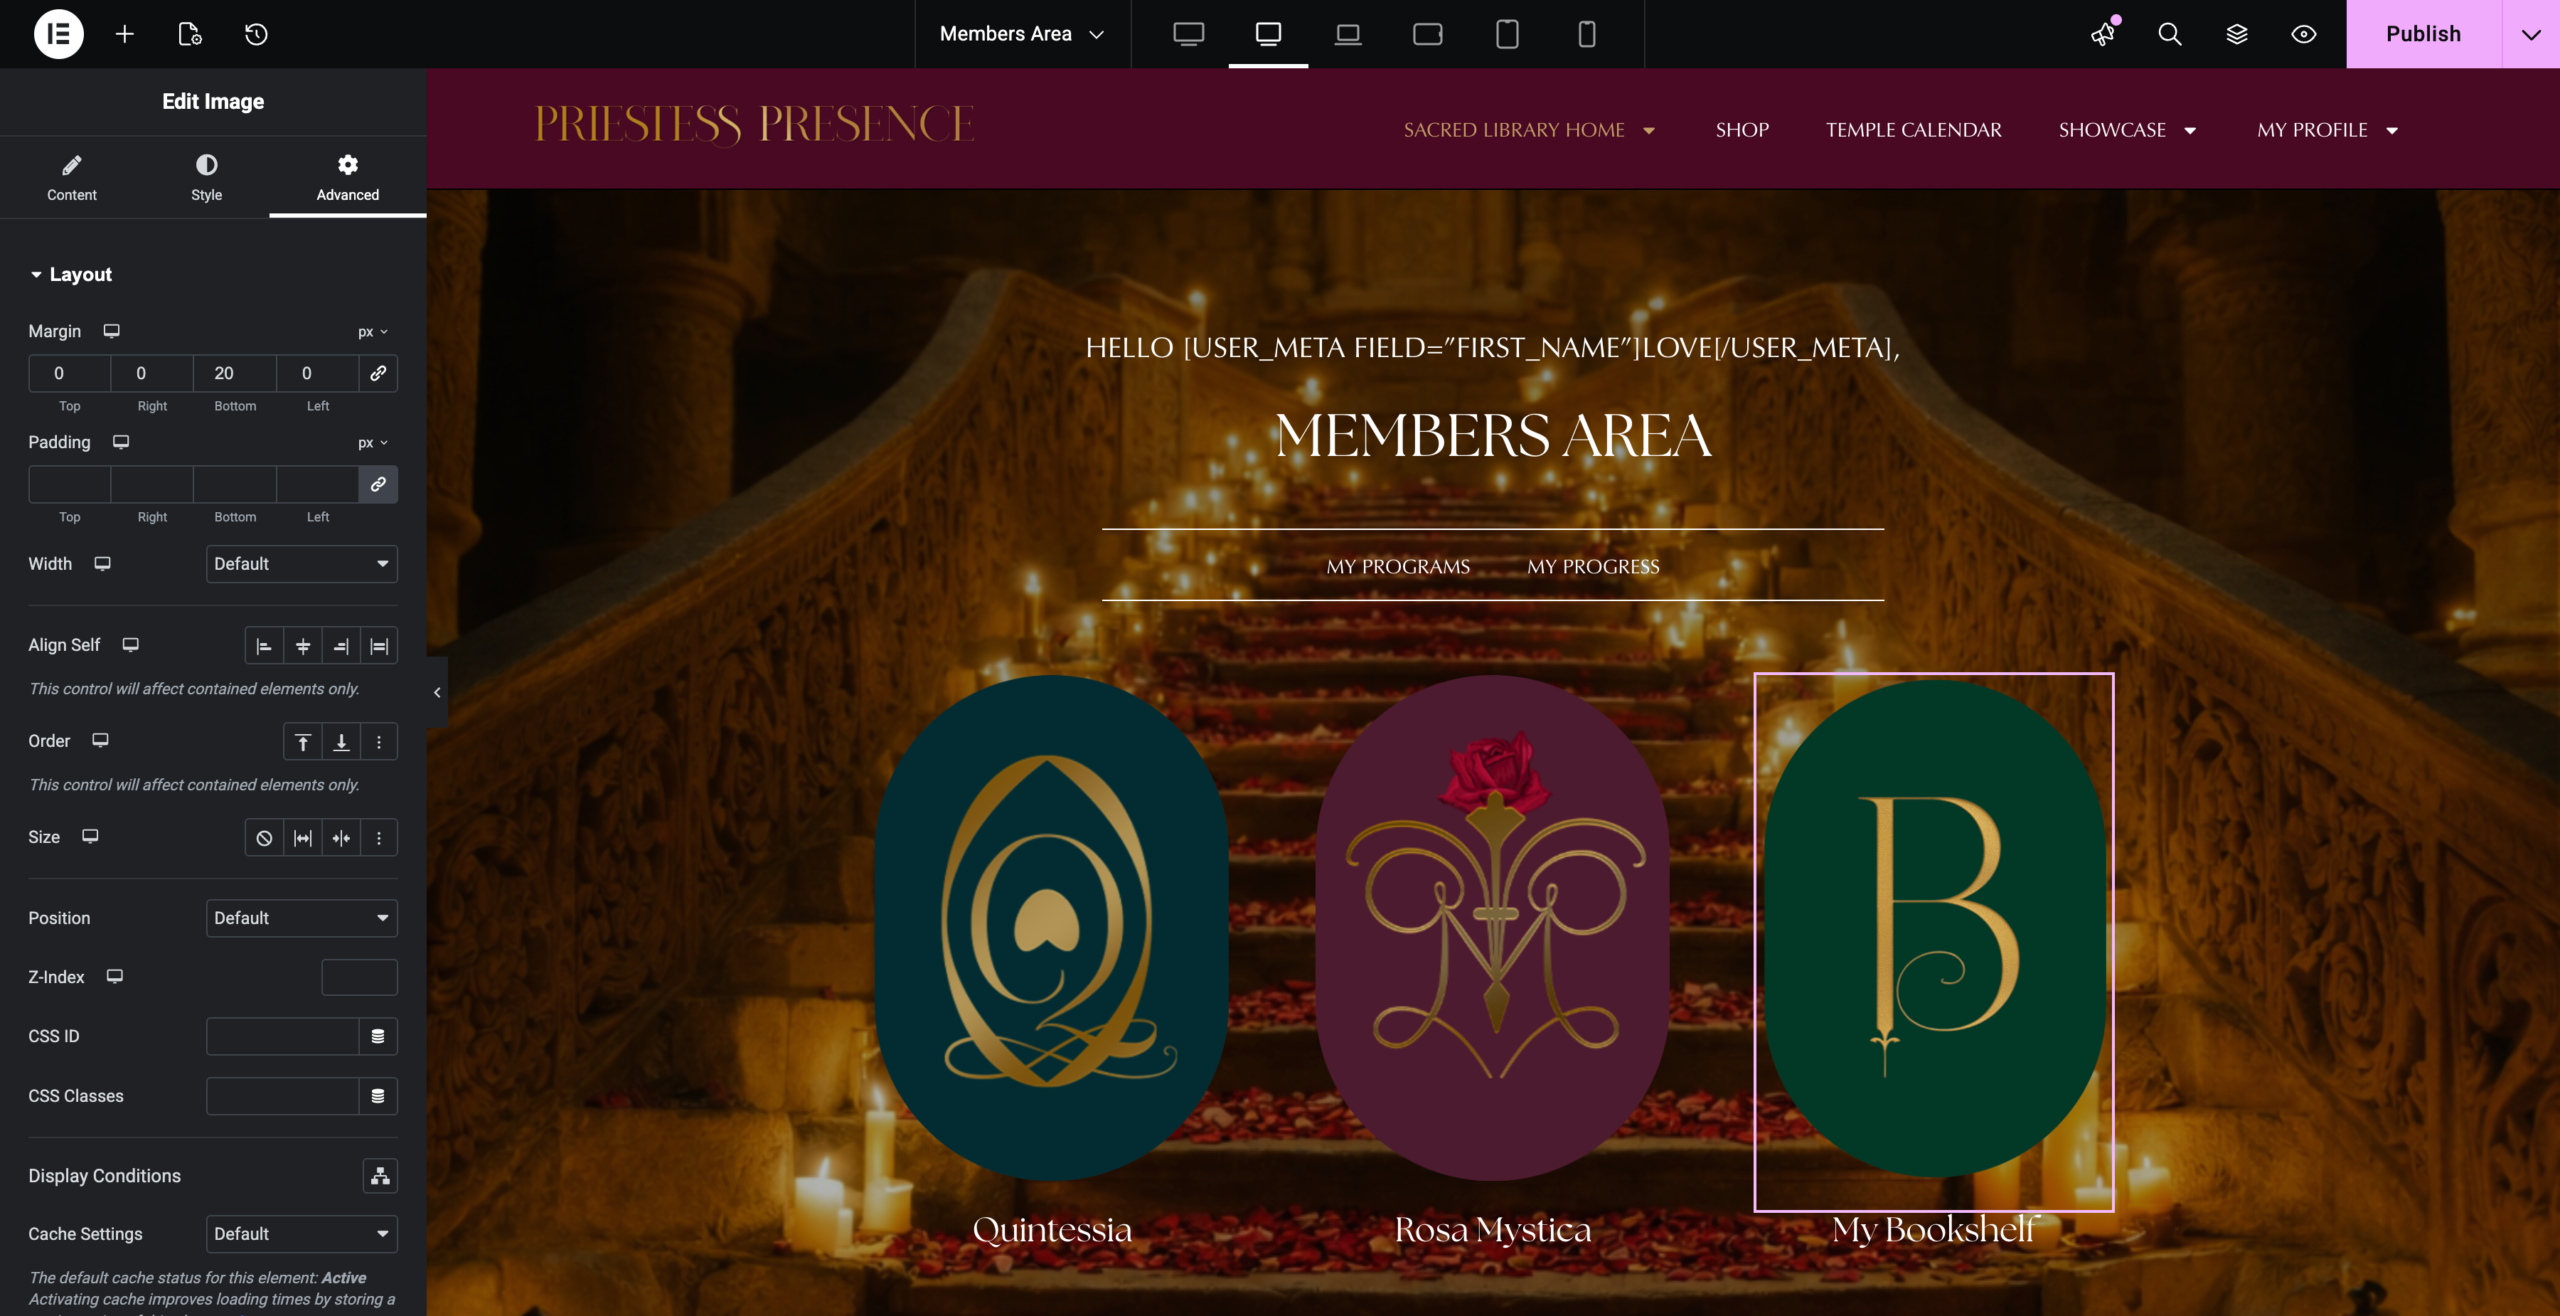Image resolution: width=2560 pixels, height=1316 pixels.
Task: Toggle preview changes eye icon
Action: [x=2303, y=34]
